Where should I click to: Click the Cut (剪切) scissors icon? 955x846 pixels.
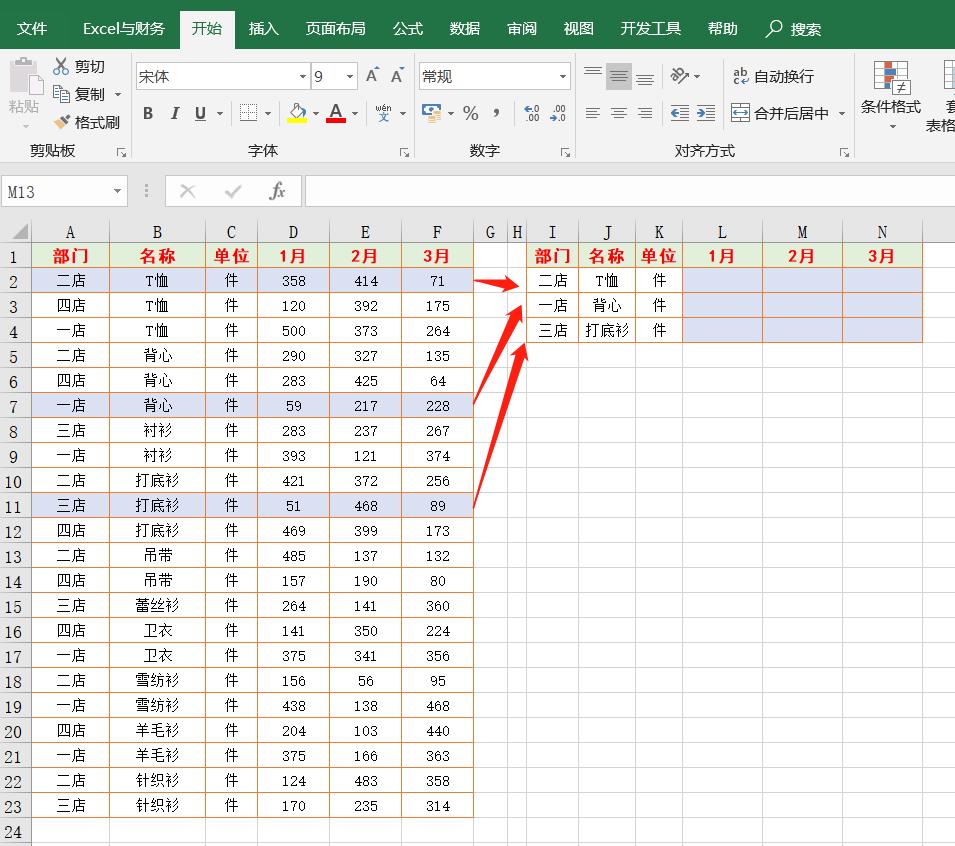61,66
